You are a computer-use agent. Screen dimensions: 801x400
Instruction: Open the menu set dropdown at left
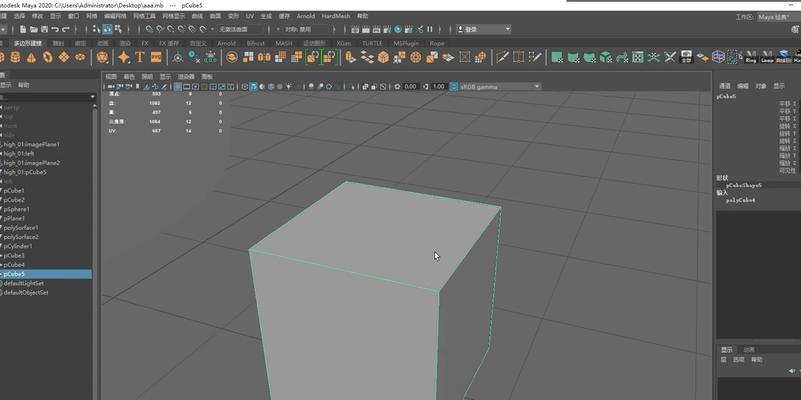4,30
